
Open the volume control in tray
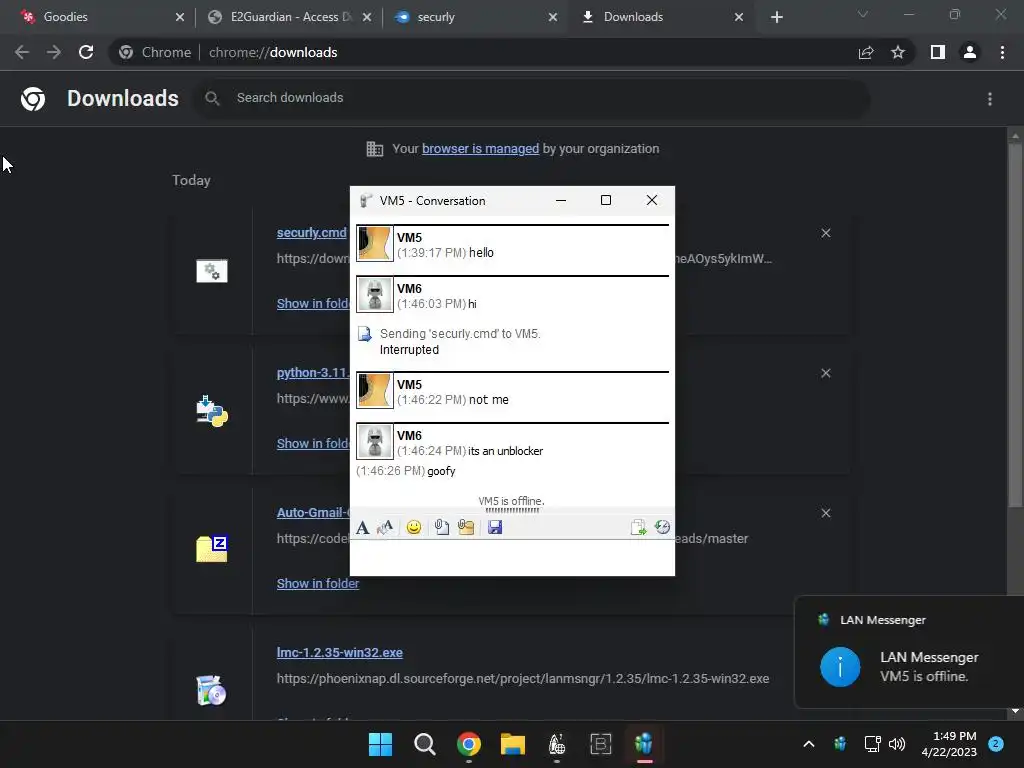(x=897, y=744)
